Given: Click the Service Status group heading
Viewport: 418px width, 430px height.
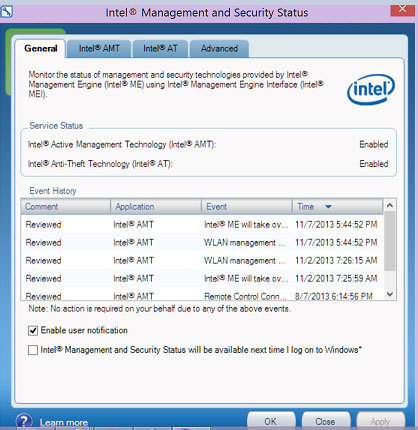Looking at the screenshot, I should coord(56,126).
